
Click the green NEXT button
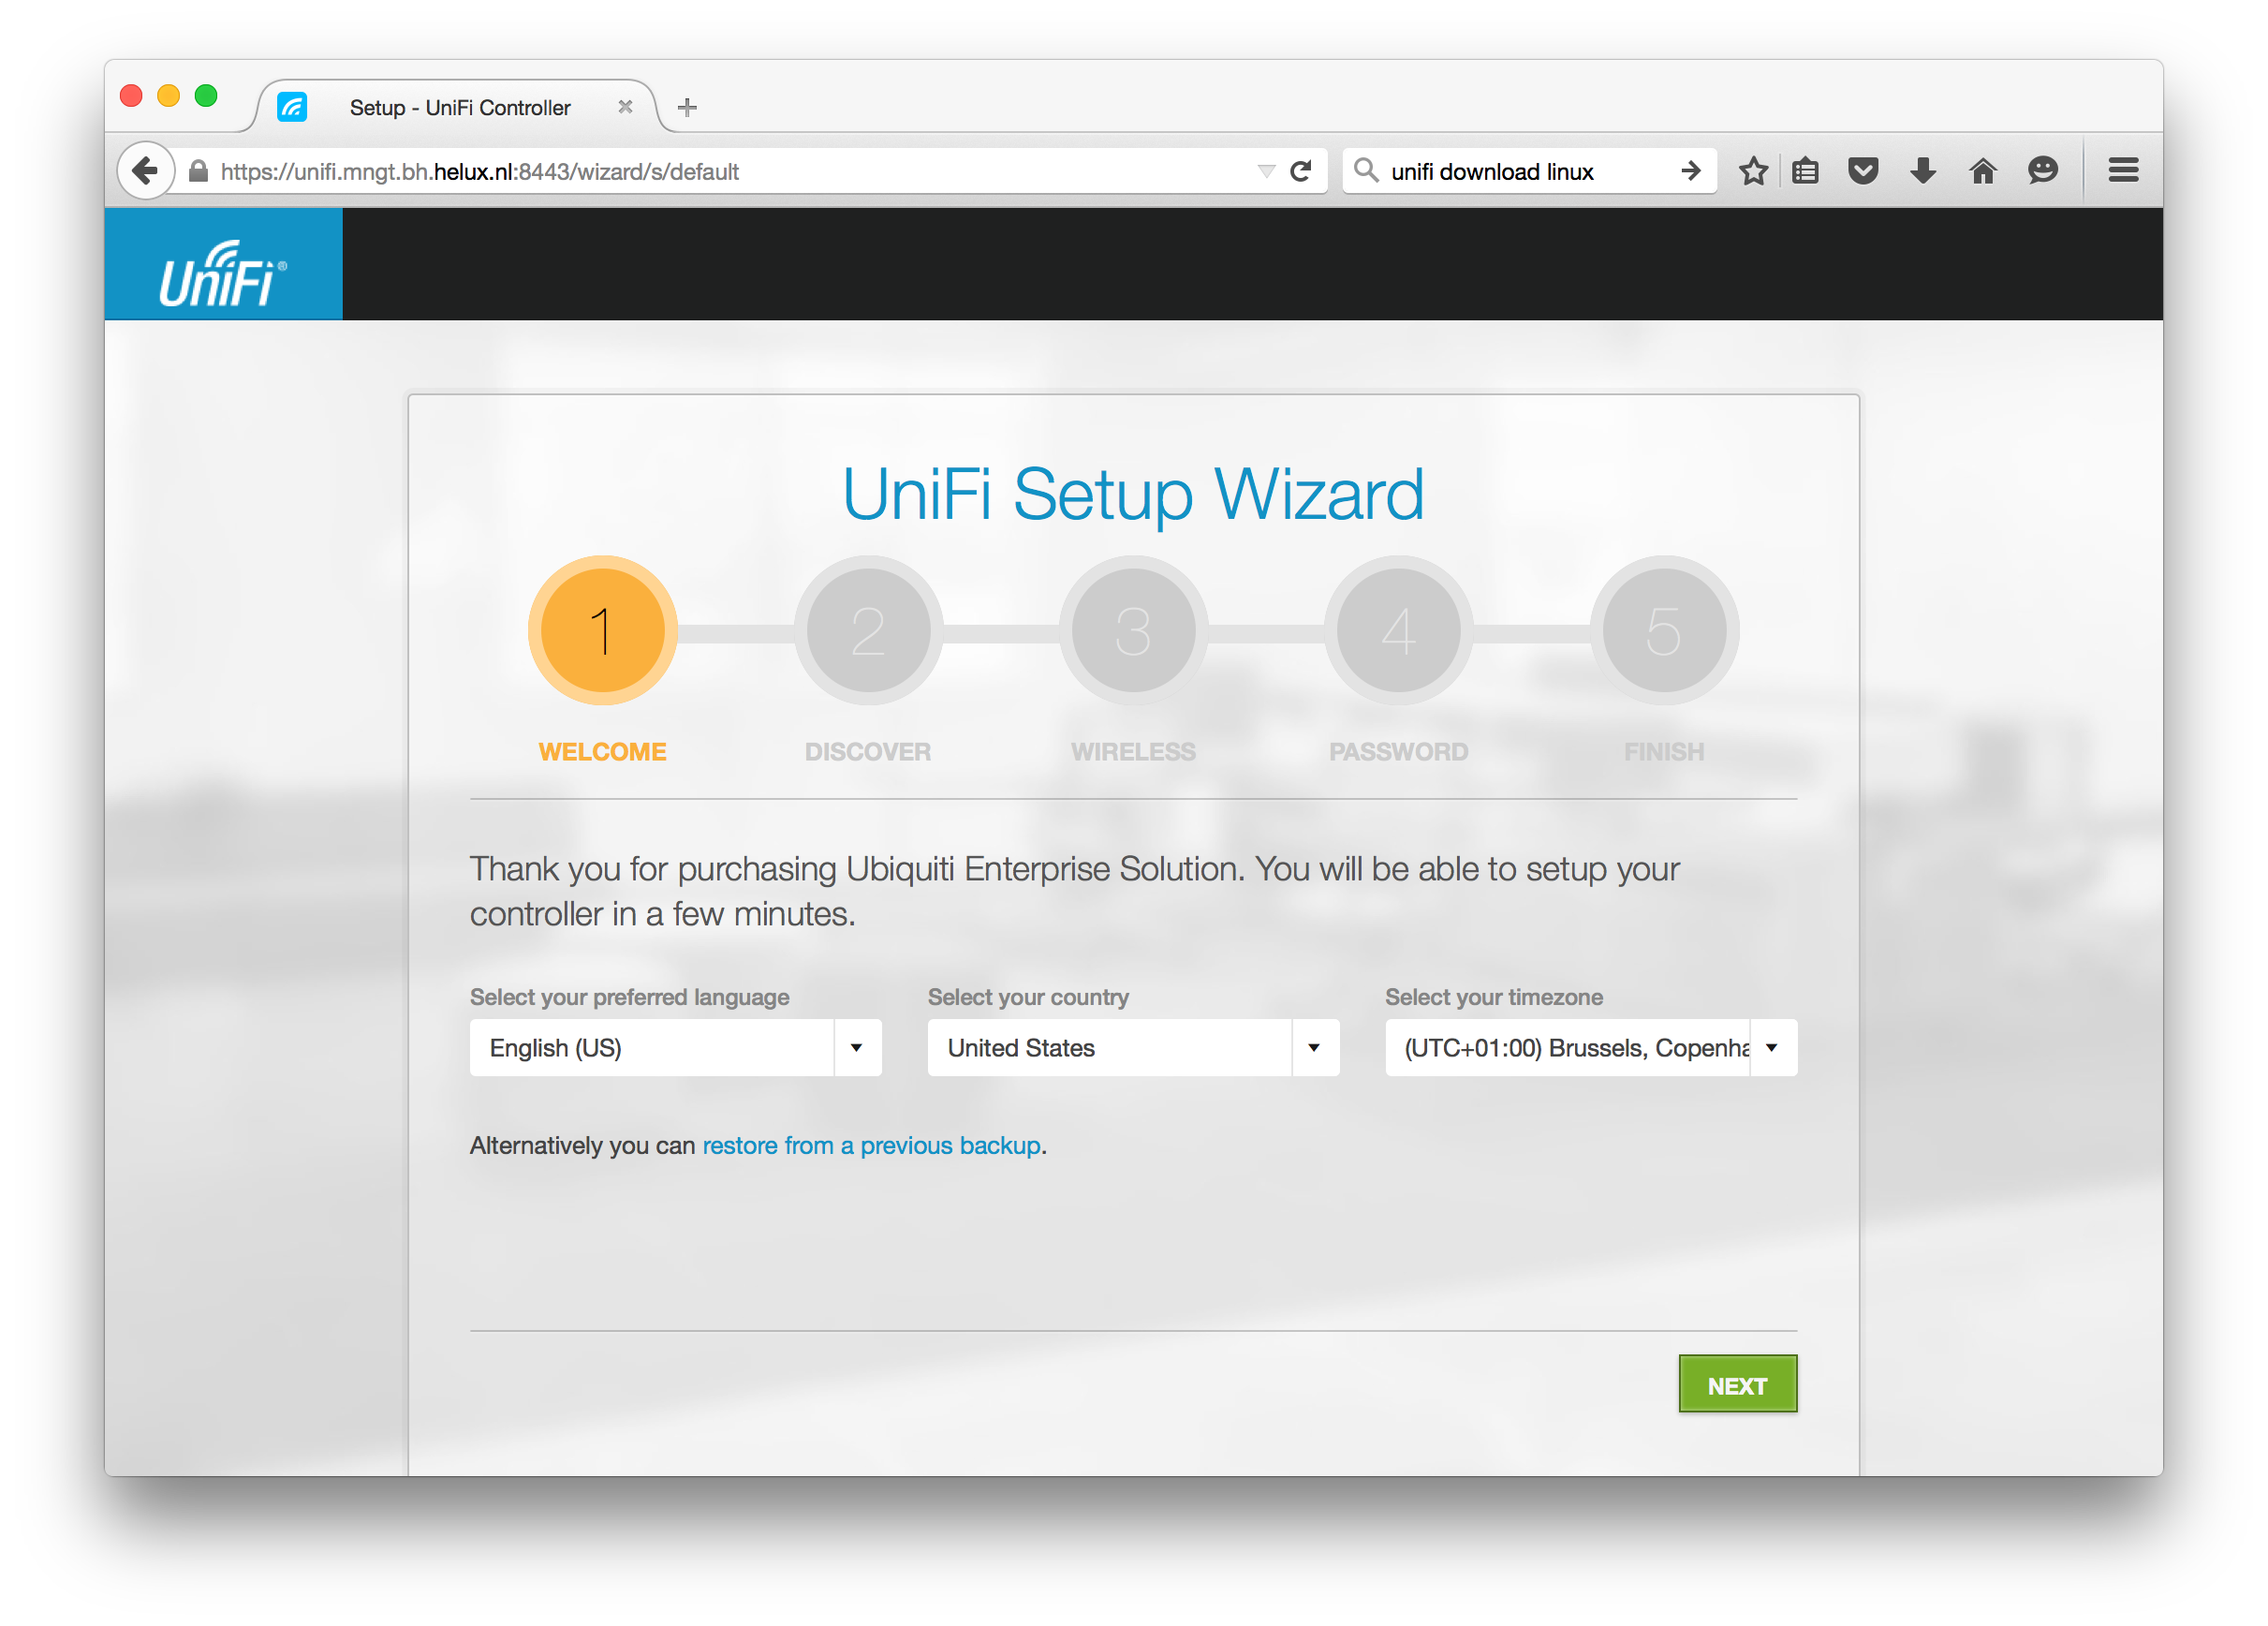pyautogui.click(x=1737, y=1385)
